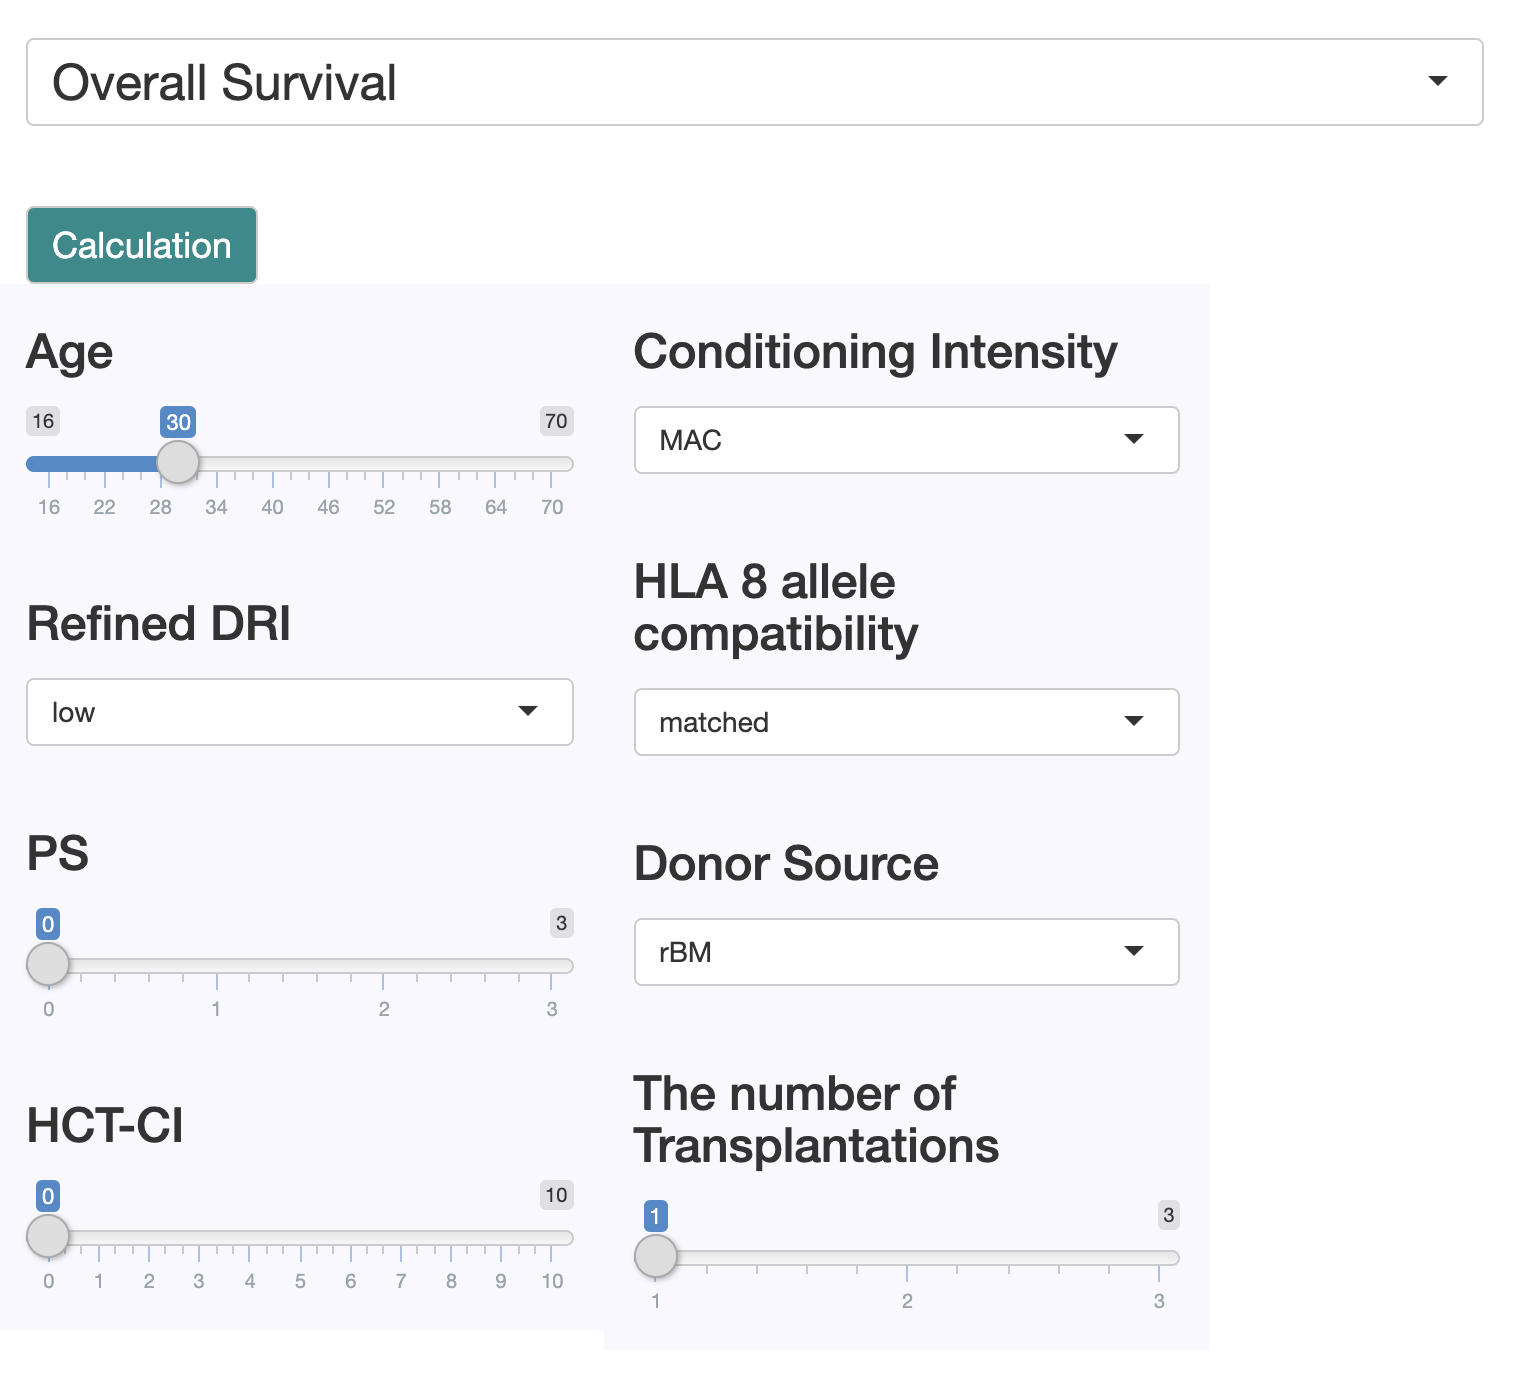Set Age slider to tick mark 52
This screenshot has width=1514, height=1378.
click(384, 464)
